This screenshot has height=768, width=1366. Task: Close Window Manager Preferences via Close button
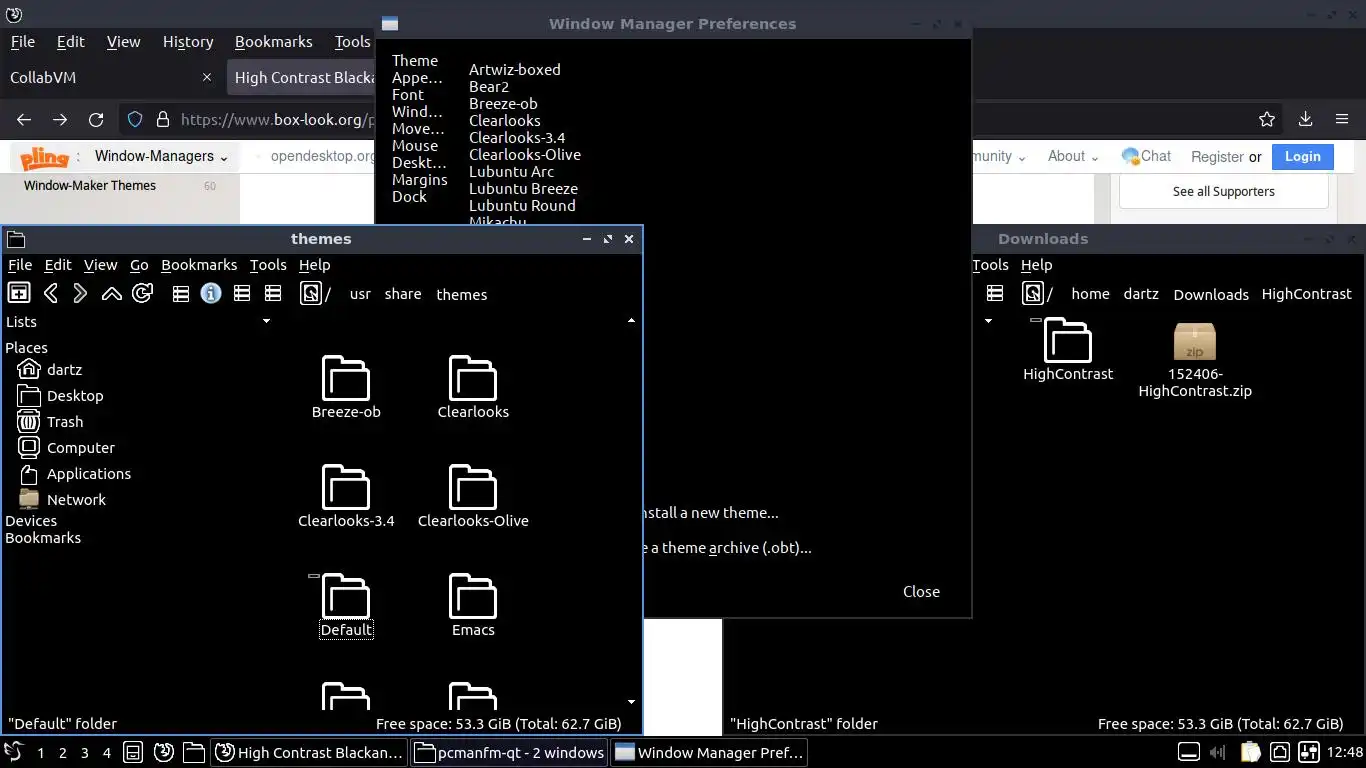click(921, 591)
